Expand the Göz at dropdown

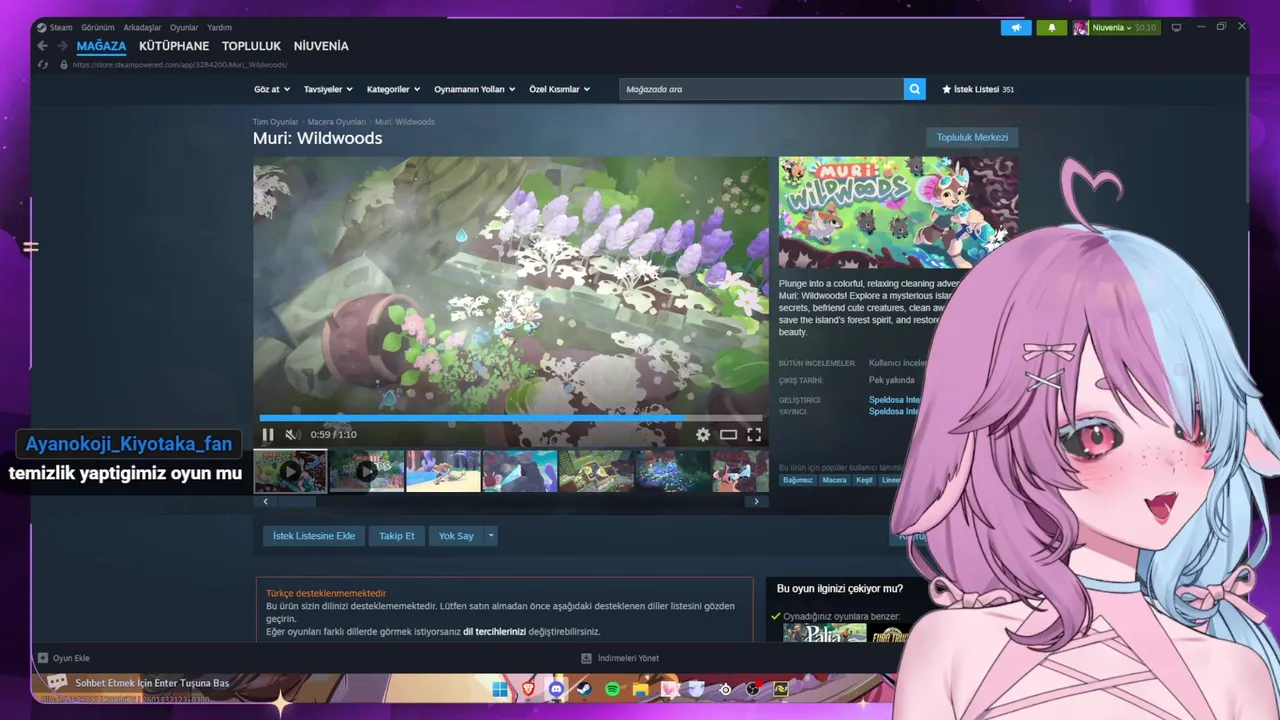coord(272,89)
